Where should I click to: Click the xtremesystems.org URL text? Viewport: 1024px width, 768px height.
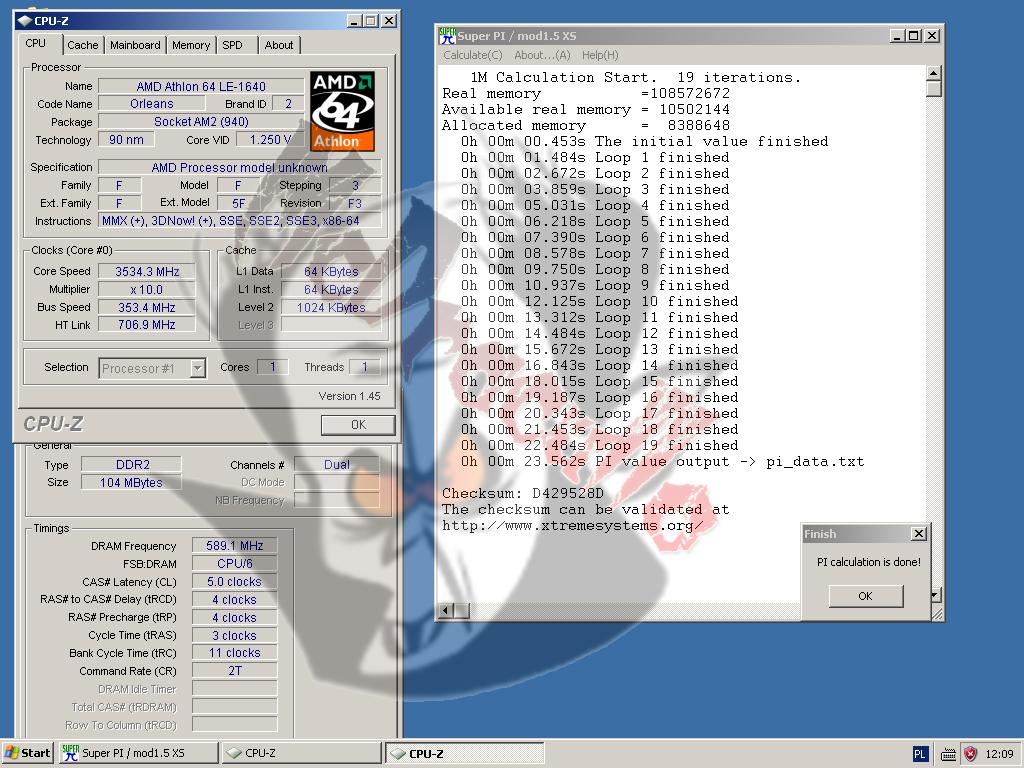pyautogui.click(x=573, y=526)
